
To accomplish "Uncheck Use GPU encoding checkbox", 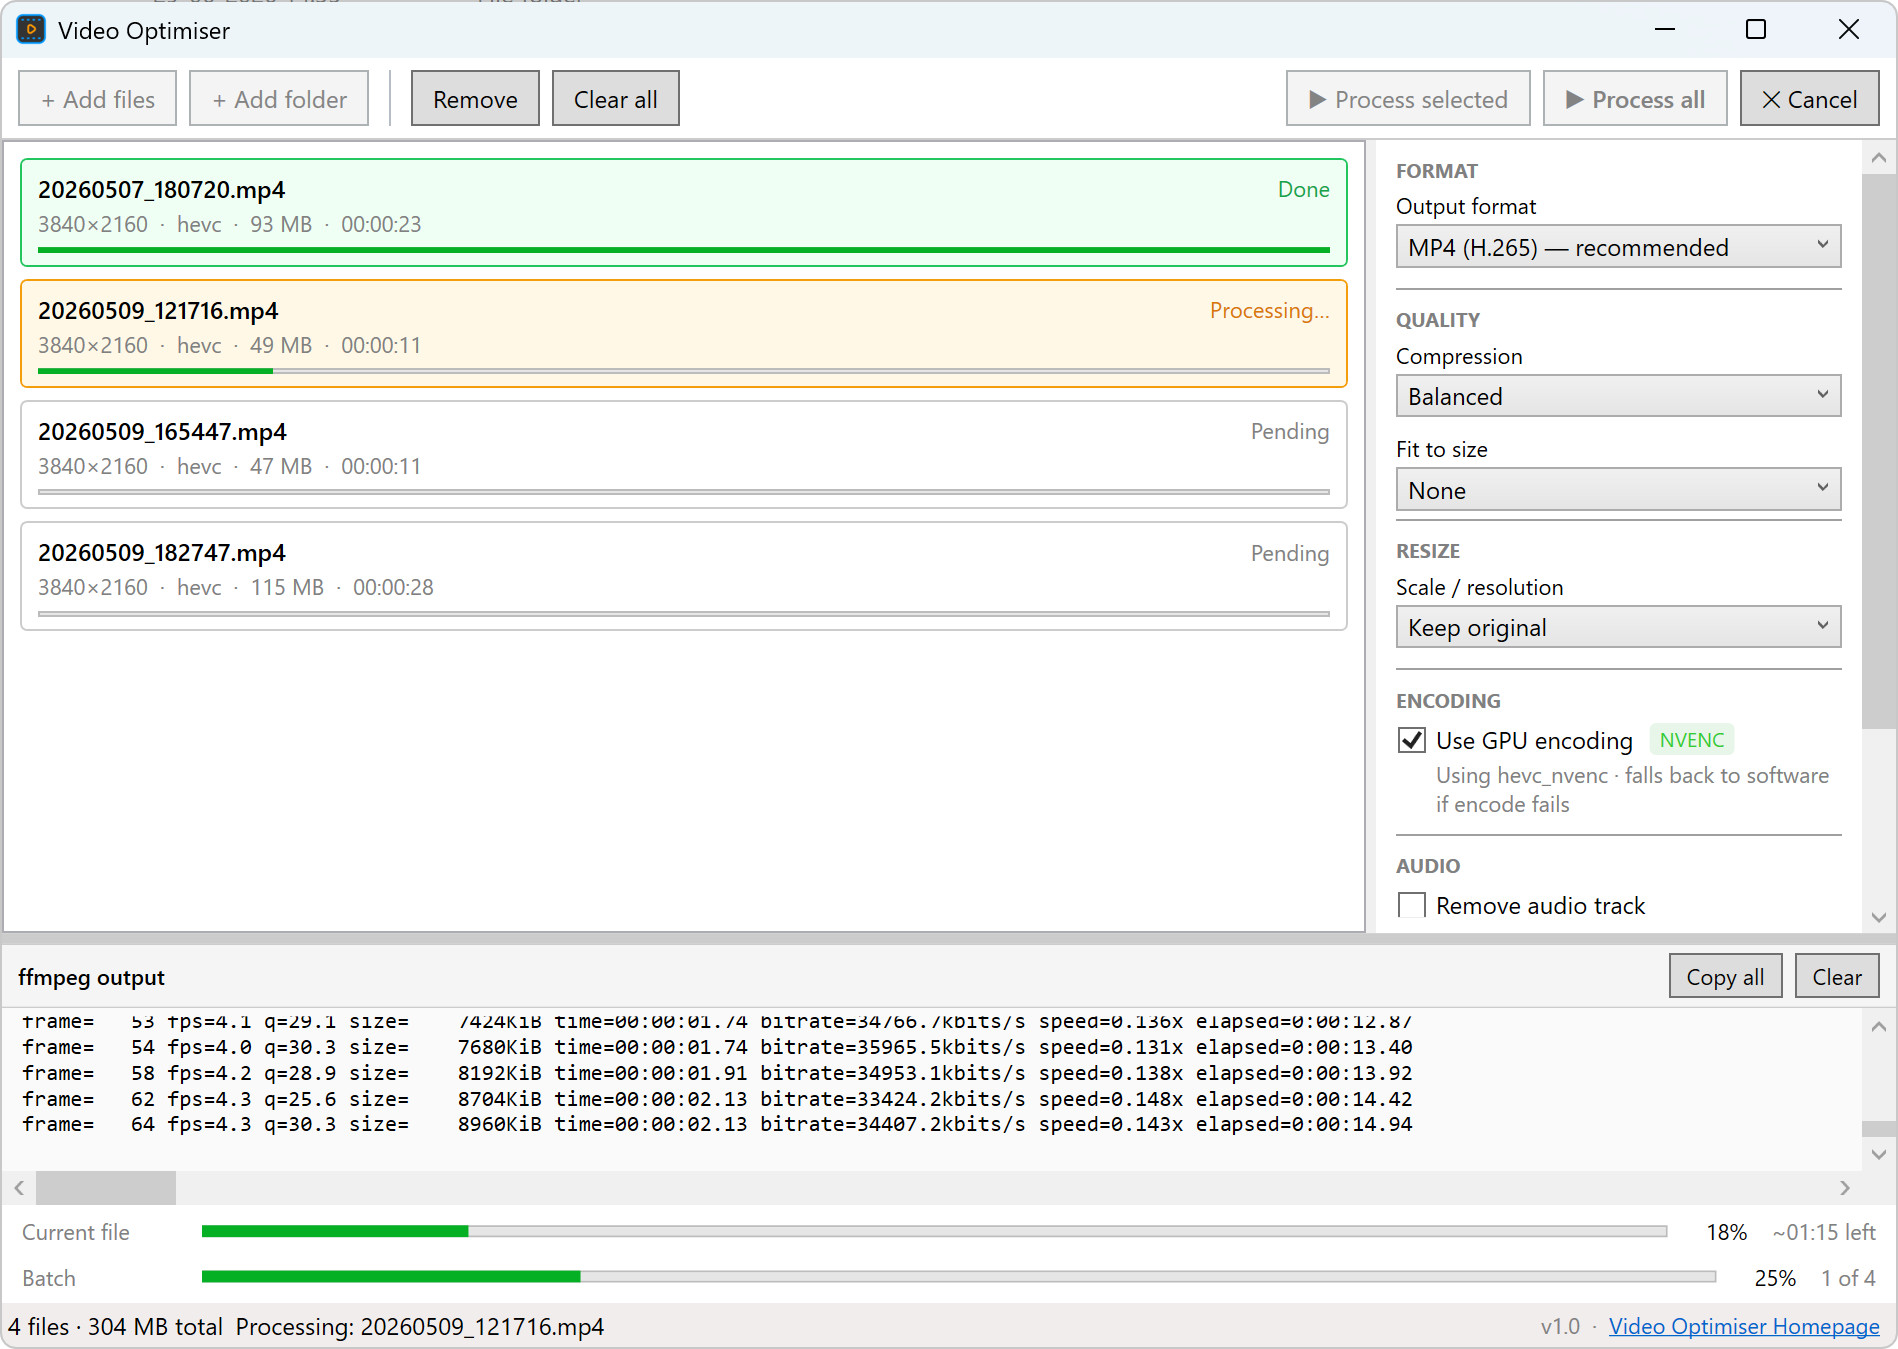I will click(1412, 740).
